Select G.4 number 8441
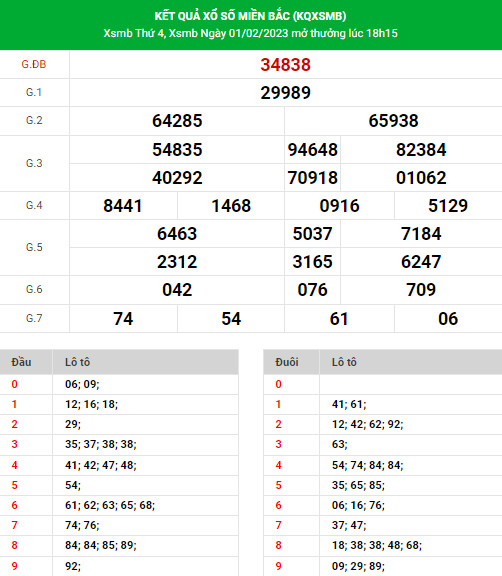This screenshot has width=502, height=576. click(123, 206)
